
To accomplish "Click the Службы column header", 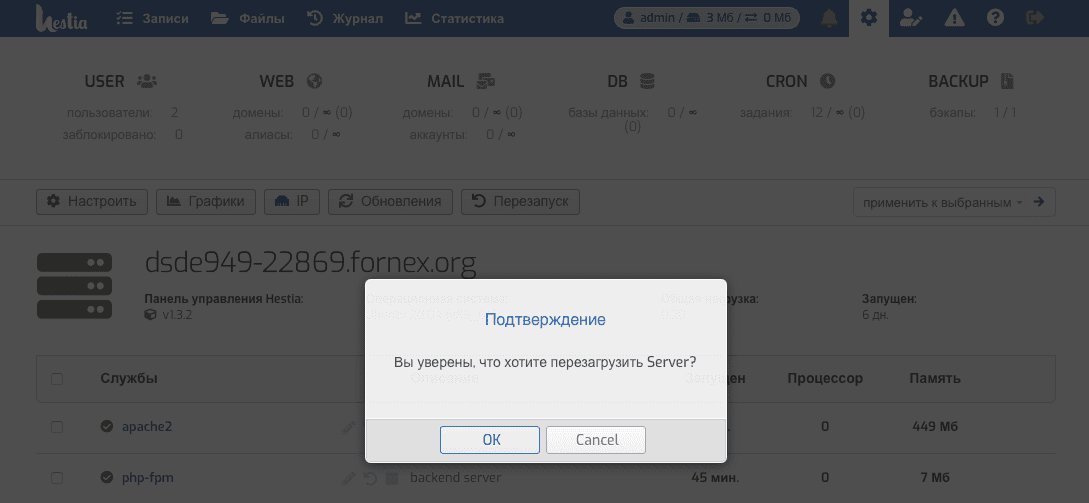I will click(x=129, y=379).
